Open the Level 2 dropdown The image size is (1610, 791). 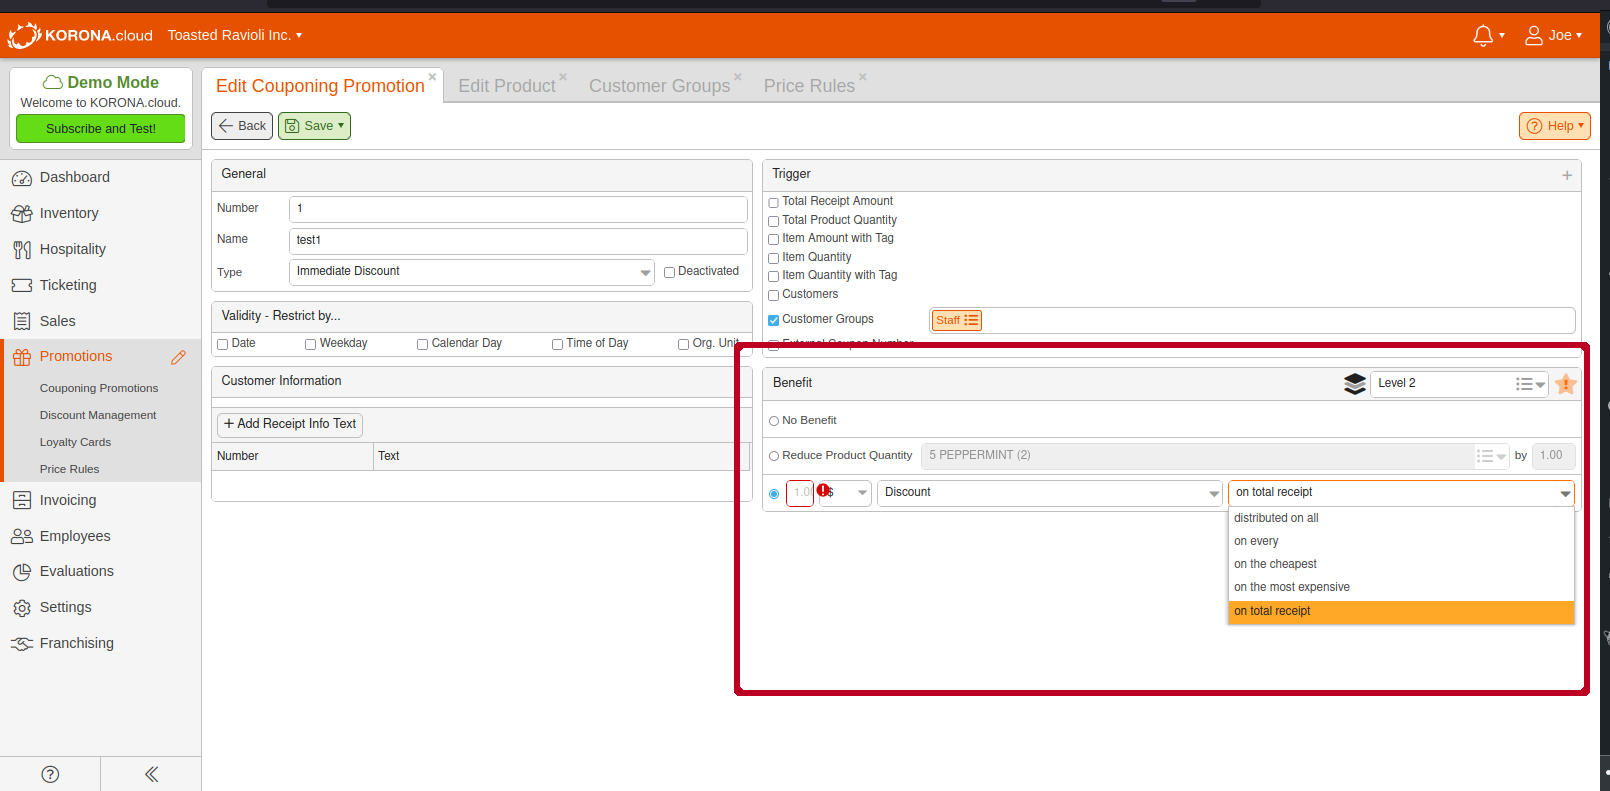tap(1530, 384)
